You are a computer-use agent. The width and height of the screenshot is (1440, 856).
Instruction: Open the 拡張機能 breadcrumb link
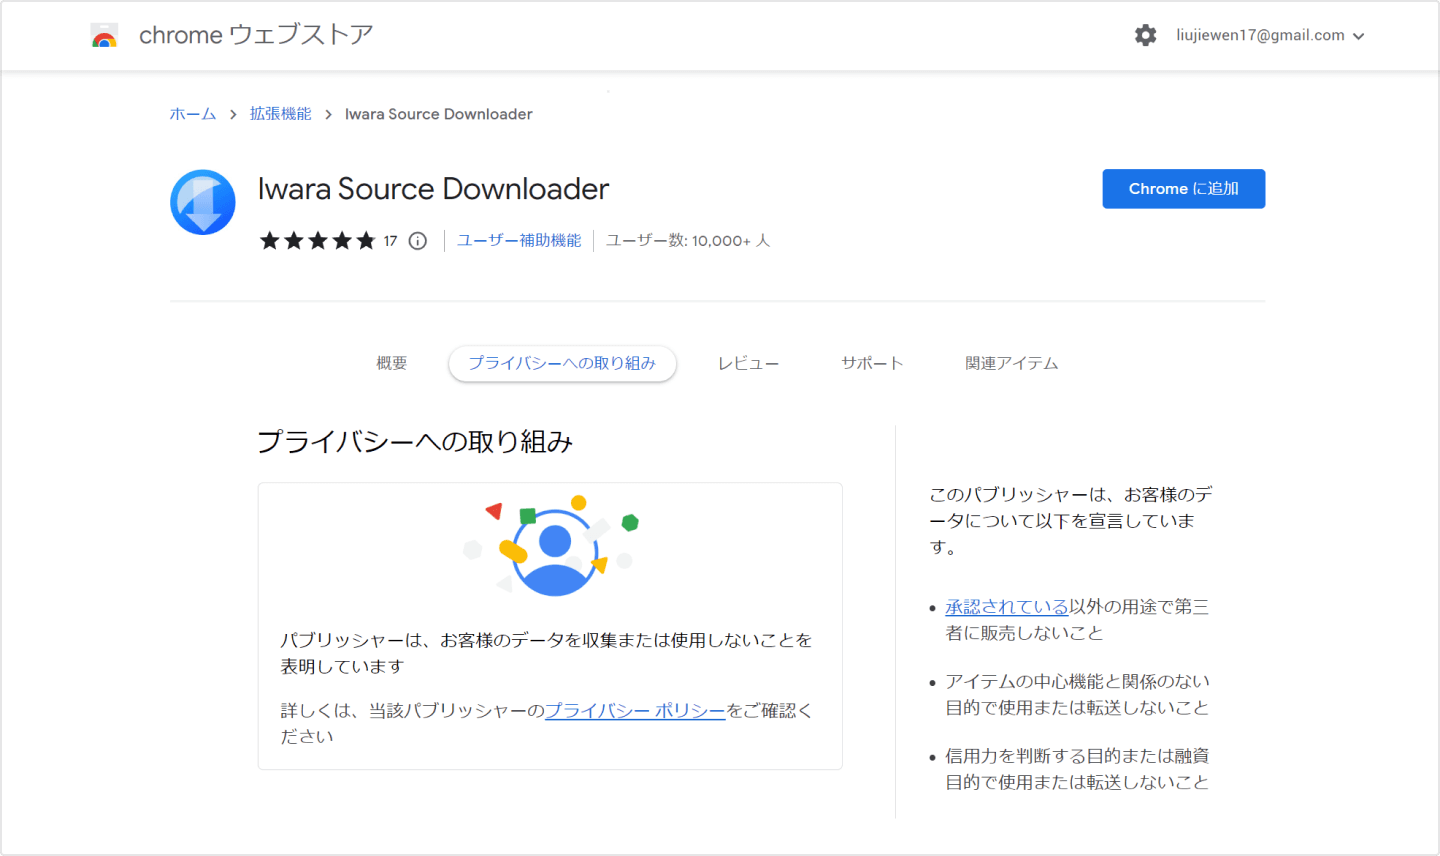pyautogui.click(x=281, y=114)
